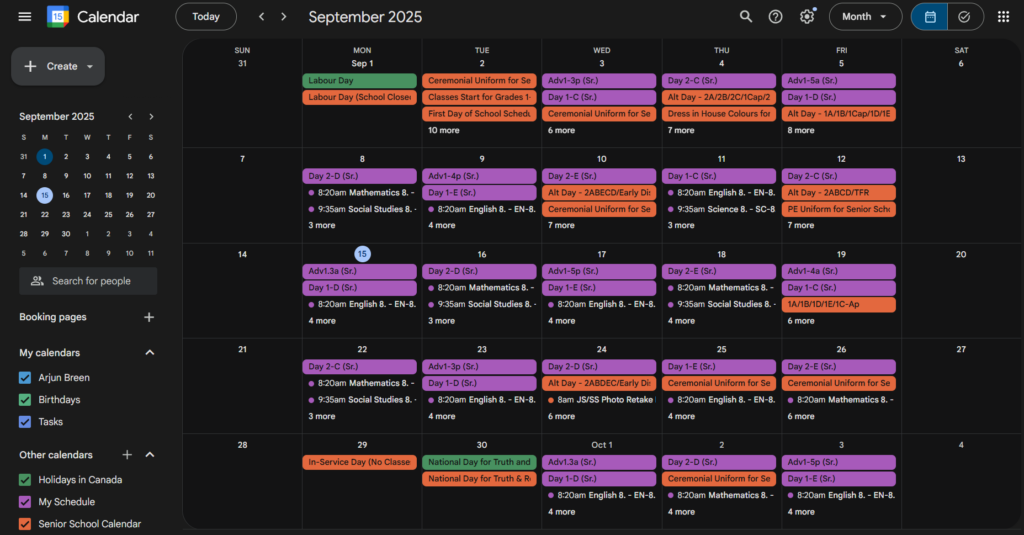Add other calendars plus icon
The width and height of the screenshot is (1024, 535).
(x=127, y=455)
